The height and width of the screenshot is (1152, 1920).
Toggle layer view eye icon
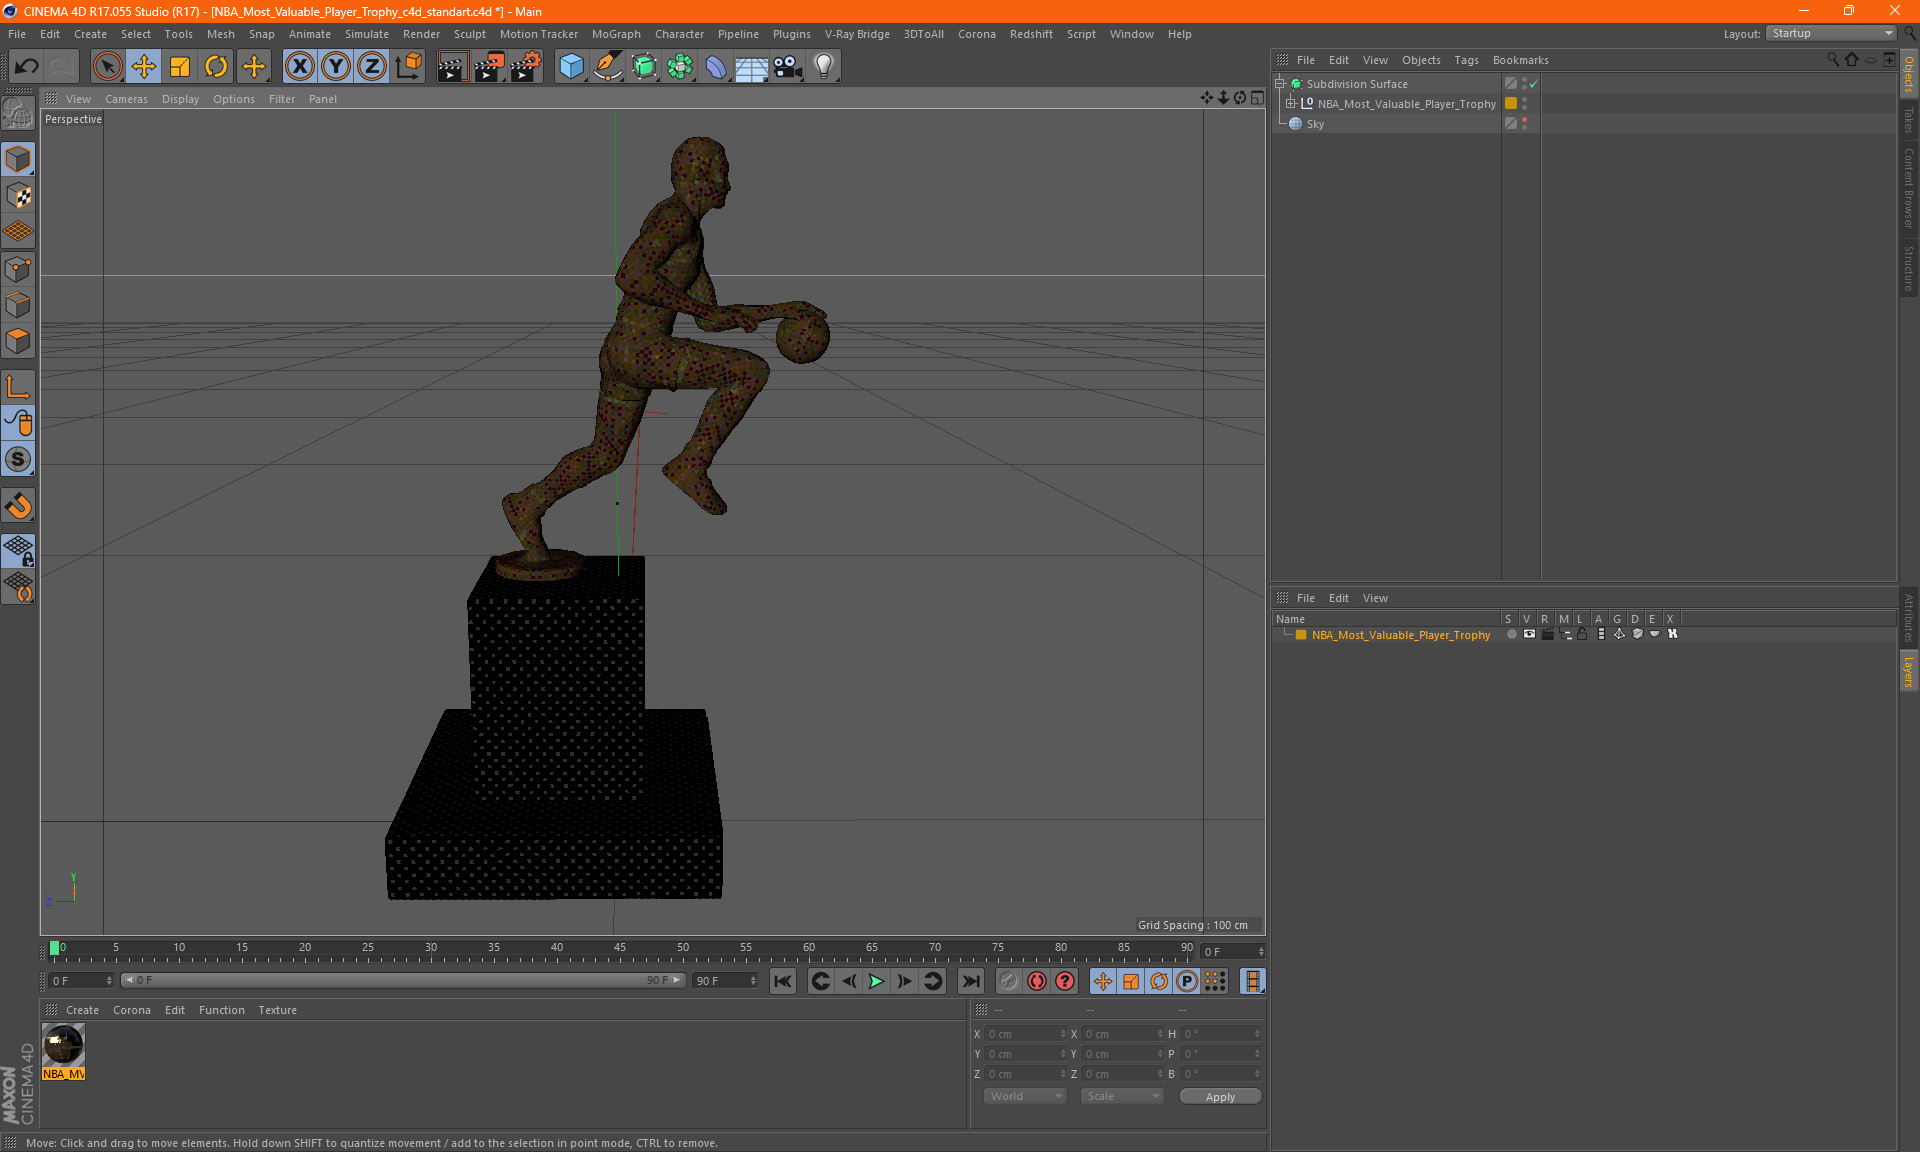(x=1529, y=634)
